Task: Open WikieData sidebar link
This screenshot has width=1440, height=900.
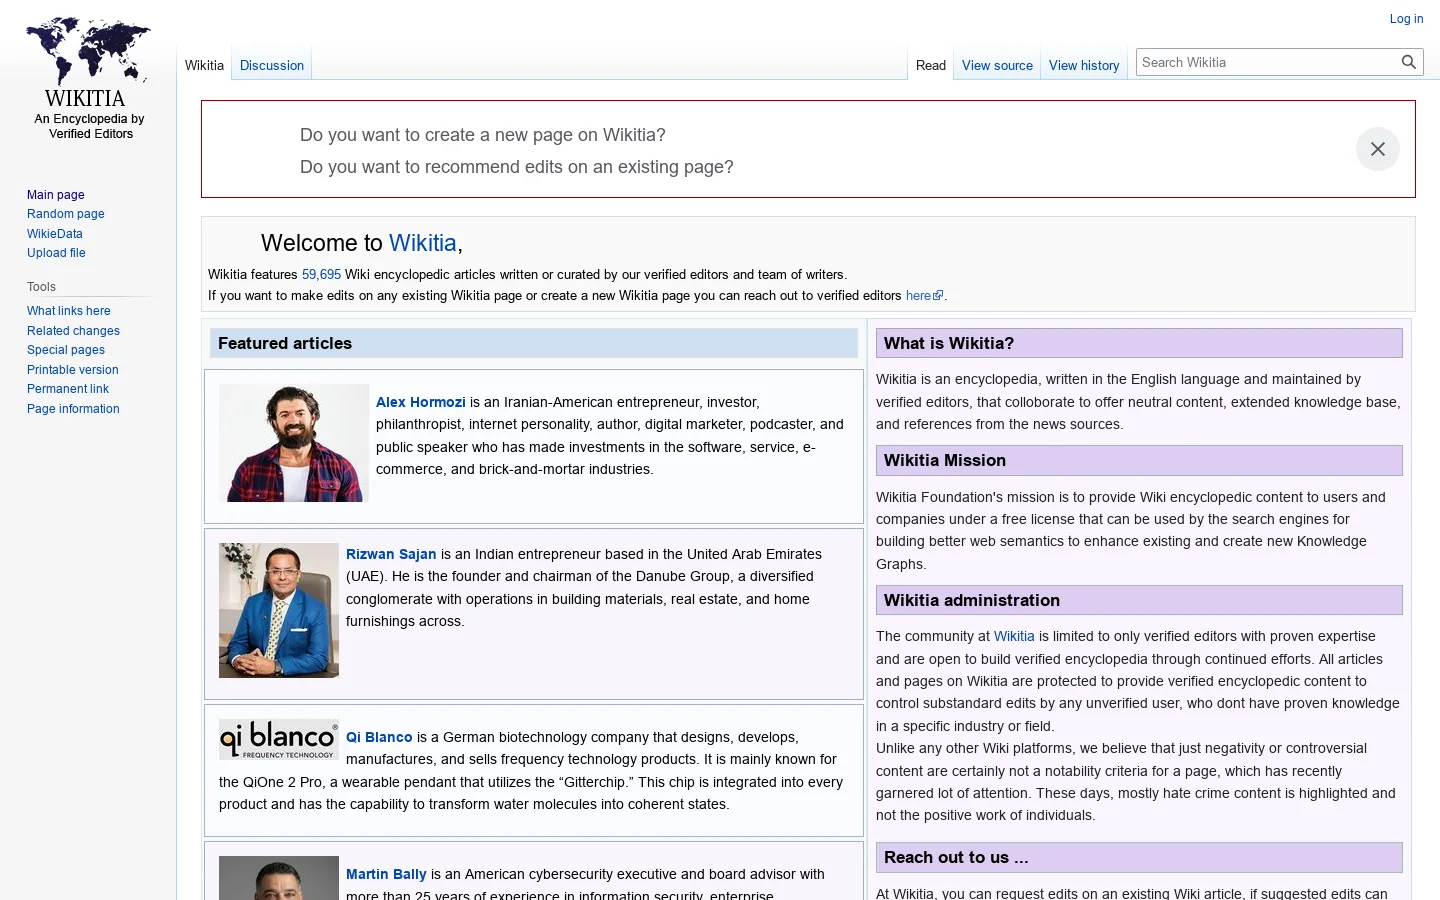Action: click(x=55, y=234)
